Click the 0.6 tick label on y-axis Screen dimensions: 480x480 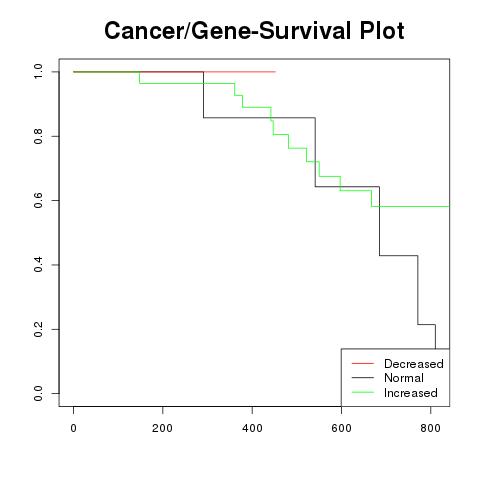click(38, 200)
